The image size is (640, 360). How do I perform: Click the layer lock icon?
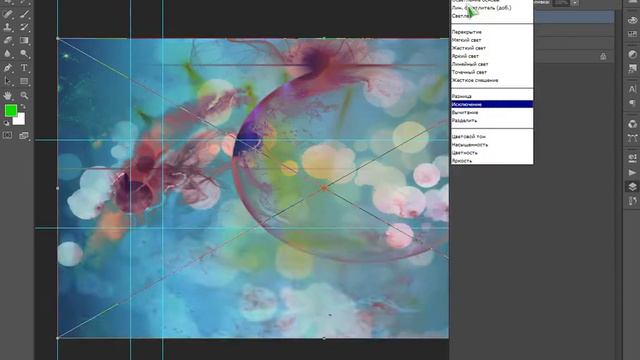(x=603, y=56)
